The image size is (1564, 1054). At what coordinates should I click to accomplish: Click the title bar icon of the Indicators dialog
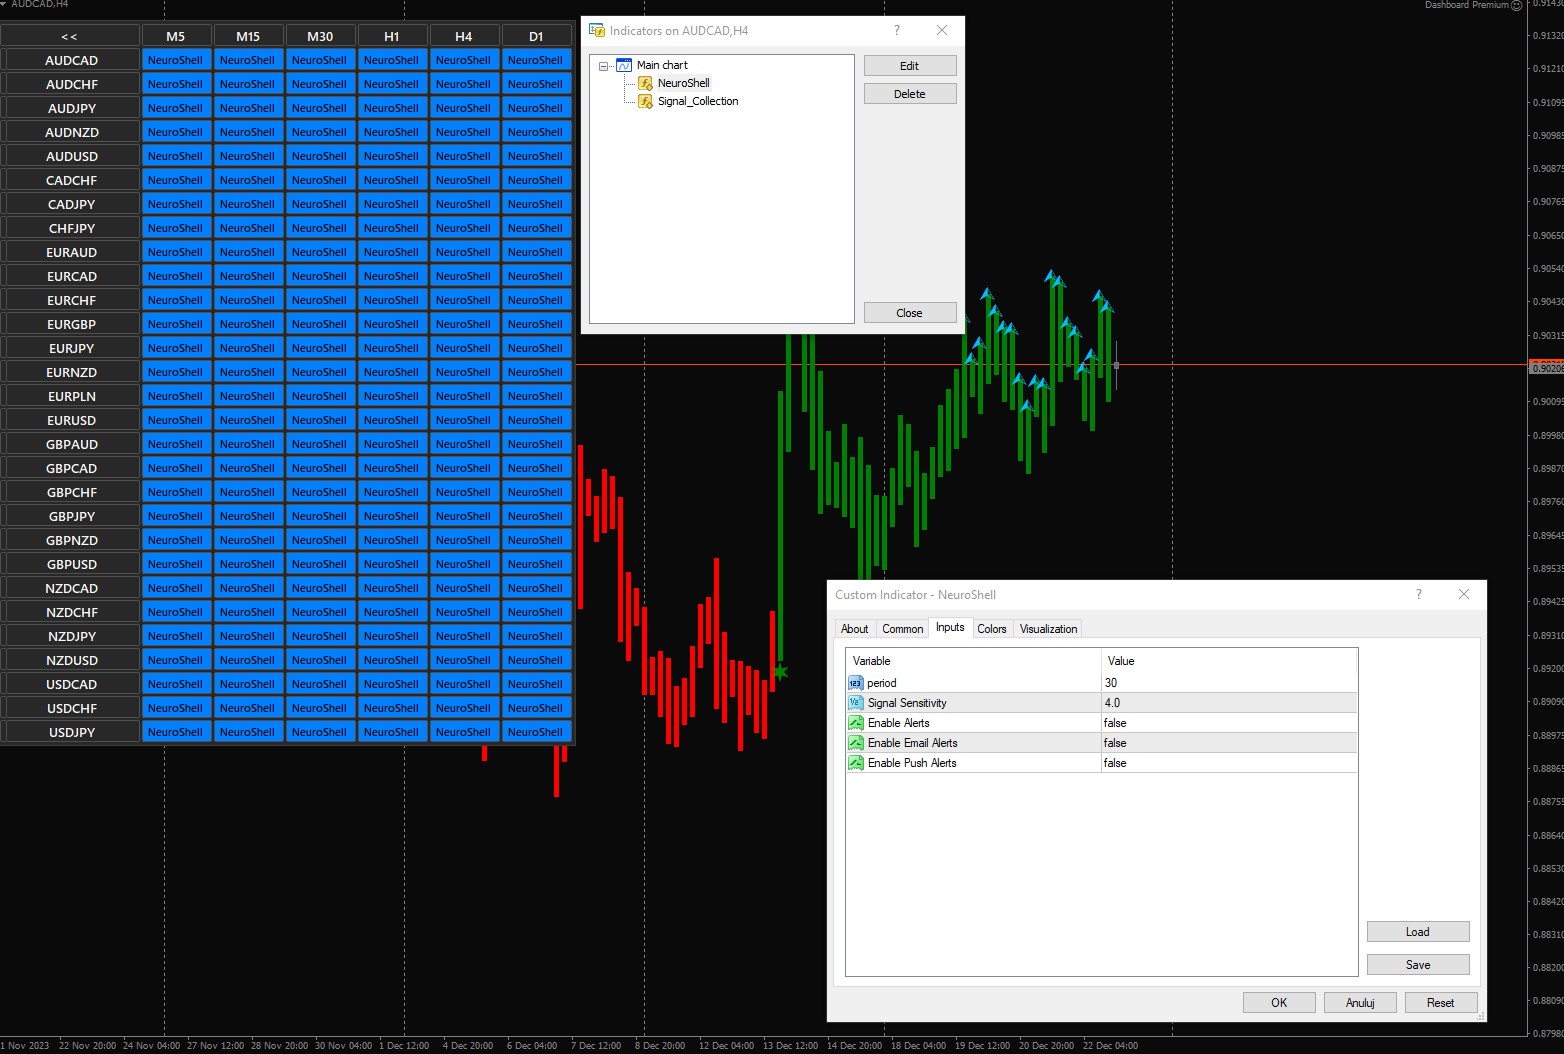point(597,31)
